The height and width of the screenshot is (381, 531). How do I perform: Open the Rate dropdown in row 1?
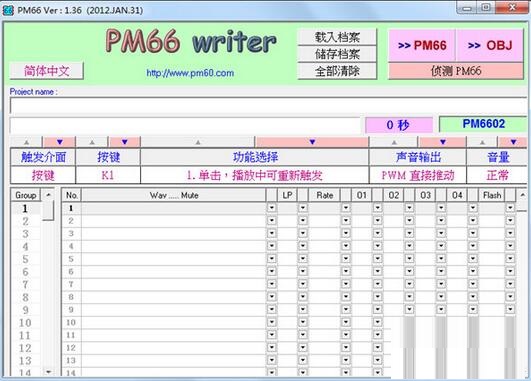click(345, 208)
